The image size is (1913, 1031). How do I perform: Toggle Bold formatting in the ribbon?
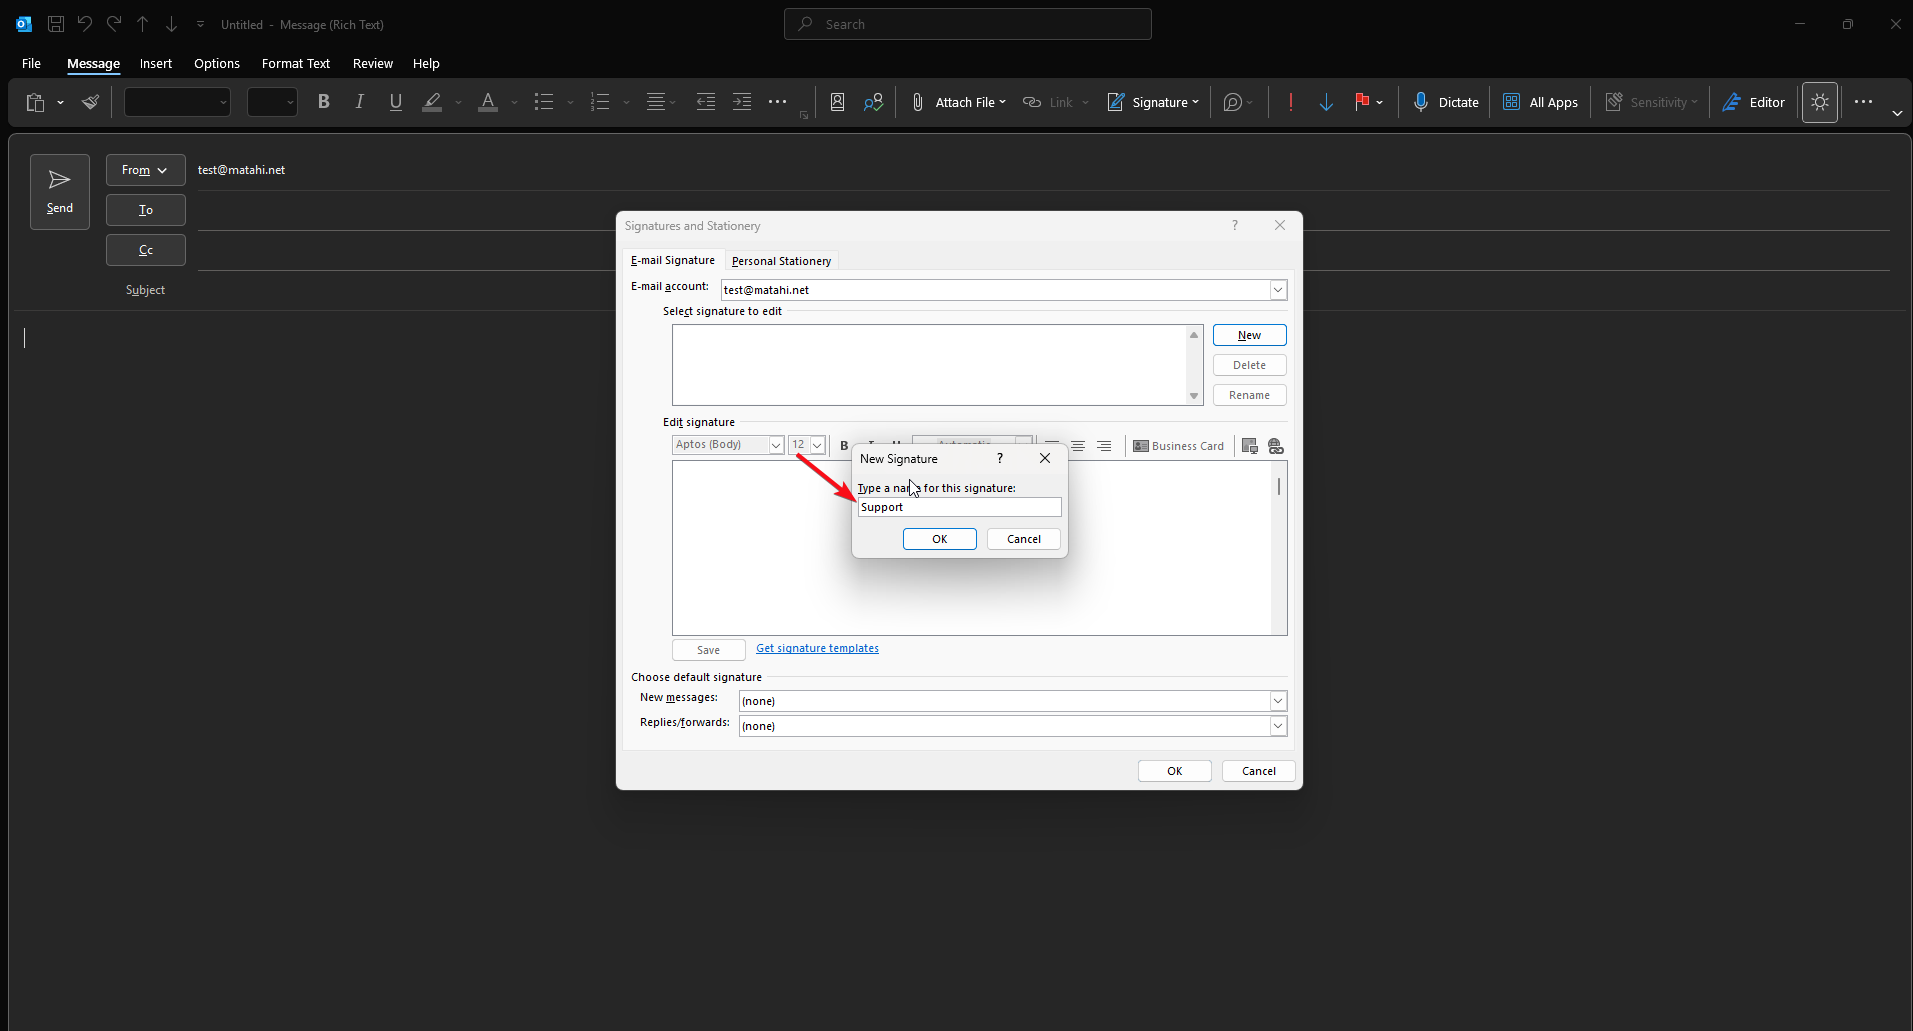tap(323, 102)
